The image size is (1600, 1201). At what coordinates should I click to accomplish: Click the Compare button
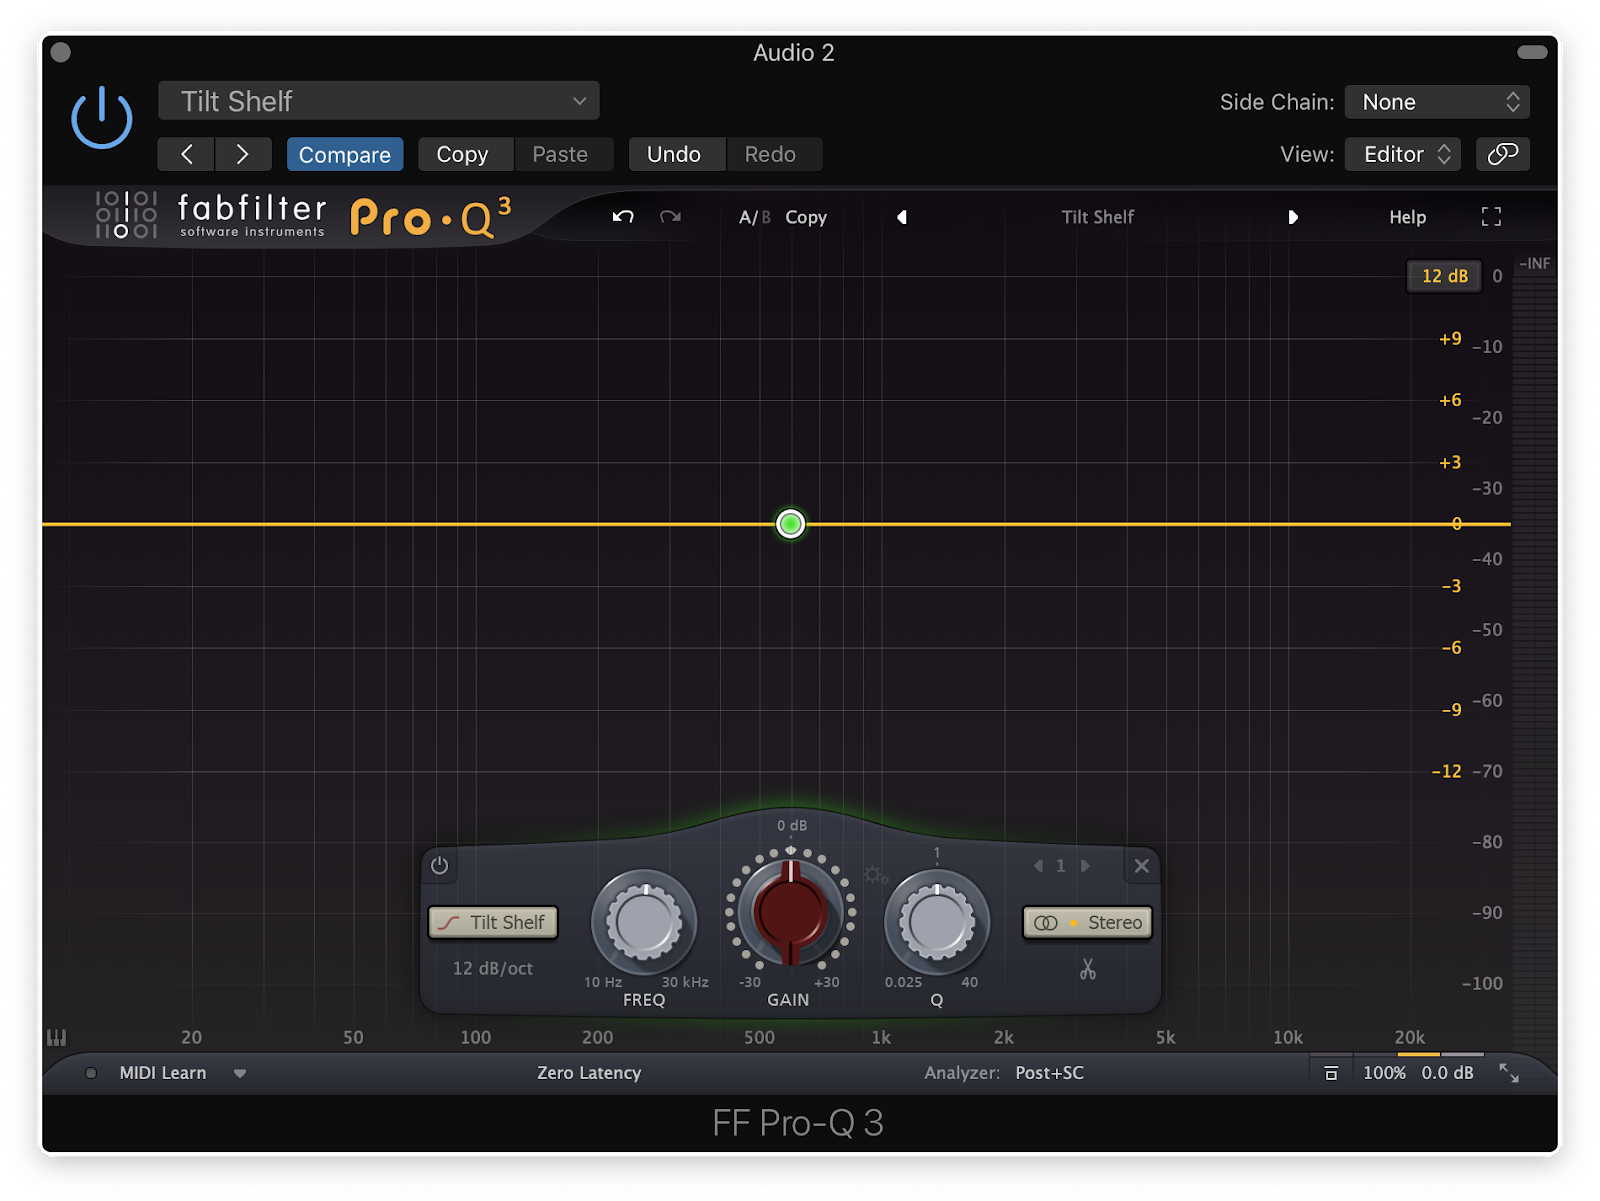pos(345,154)
